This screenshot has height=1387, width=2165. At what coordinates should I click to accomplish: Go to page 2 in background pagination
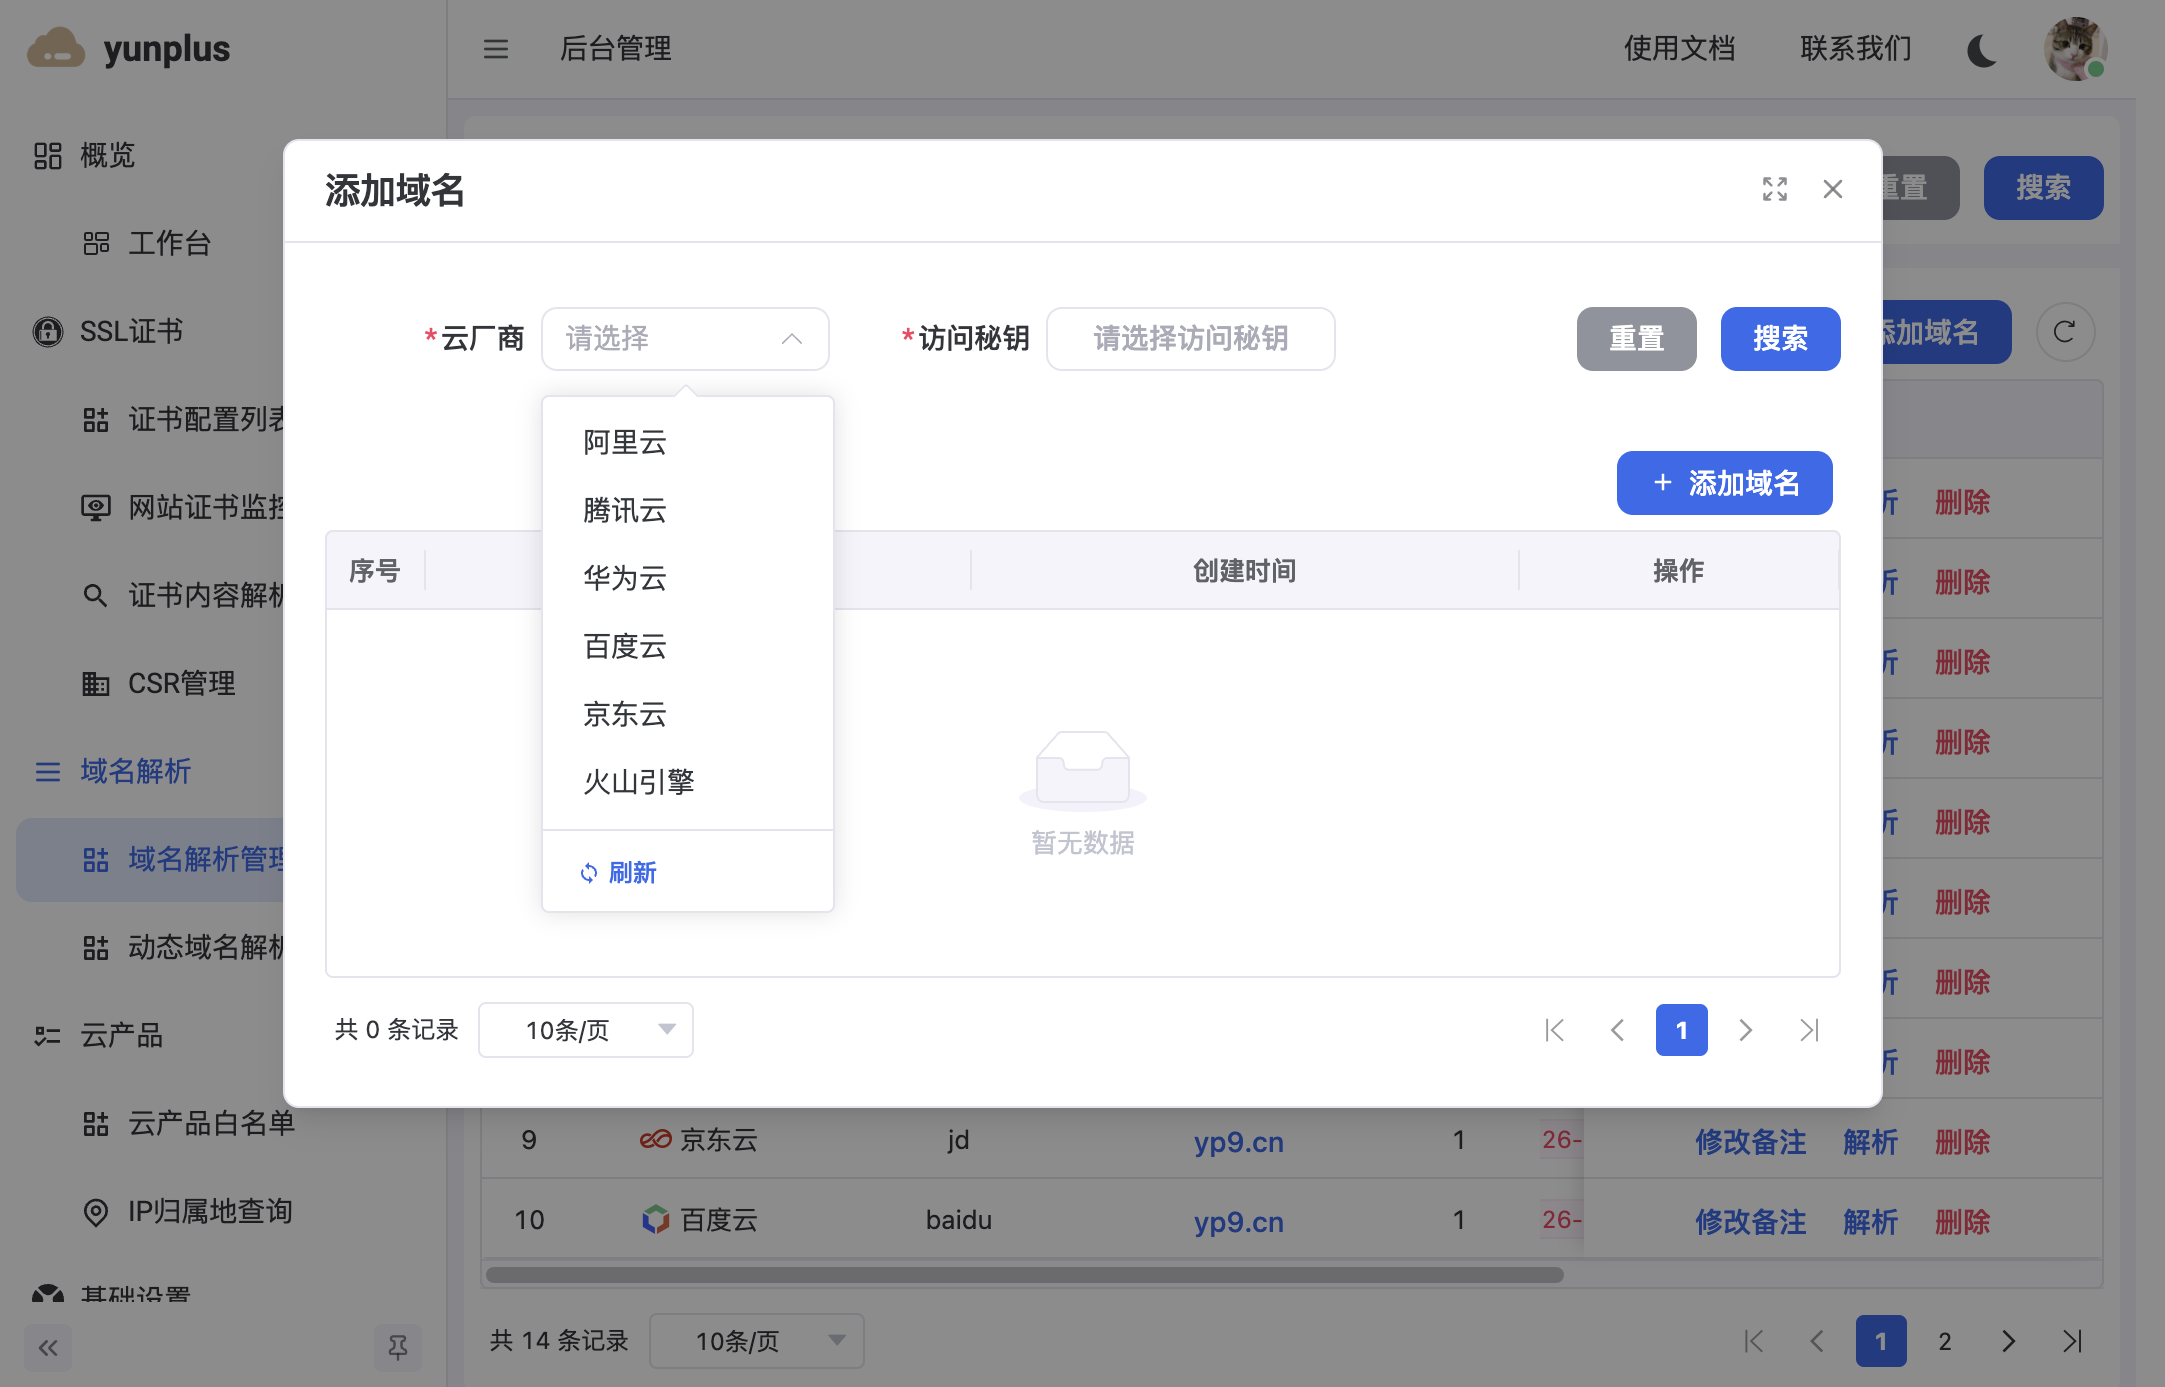tap(1945, 1341)
